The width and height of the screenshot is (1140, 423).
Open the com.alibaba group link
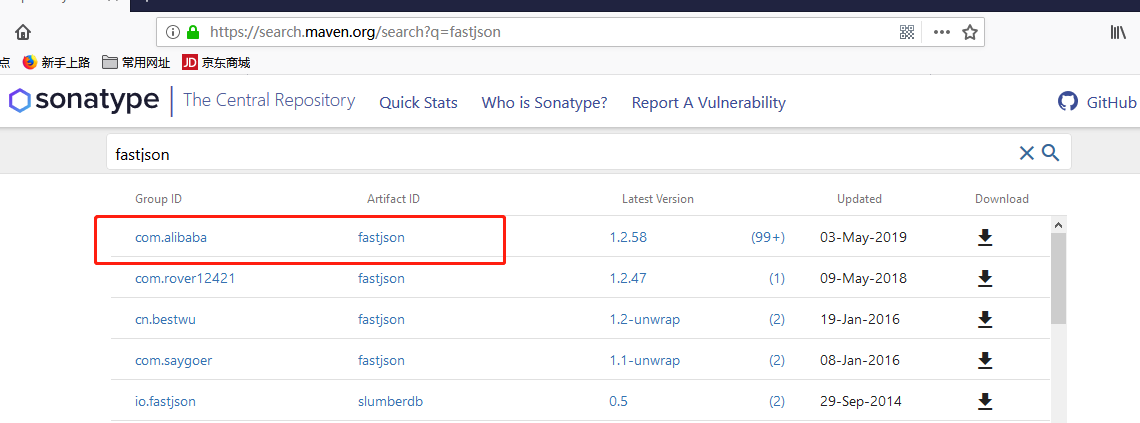click(171, 237)
